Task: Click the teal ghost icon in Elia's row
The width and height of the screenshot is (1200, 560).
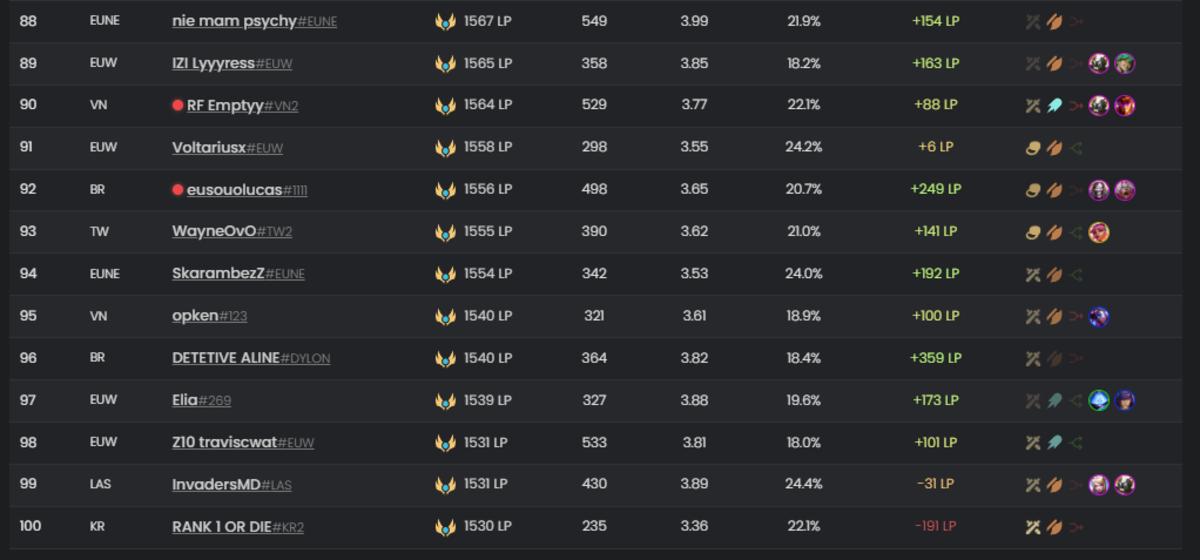Action: click(1054, 401)
